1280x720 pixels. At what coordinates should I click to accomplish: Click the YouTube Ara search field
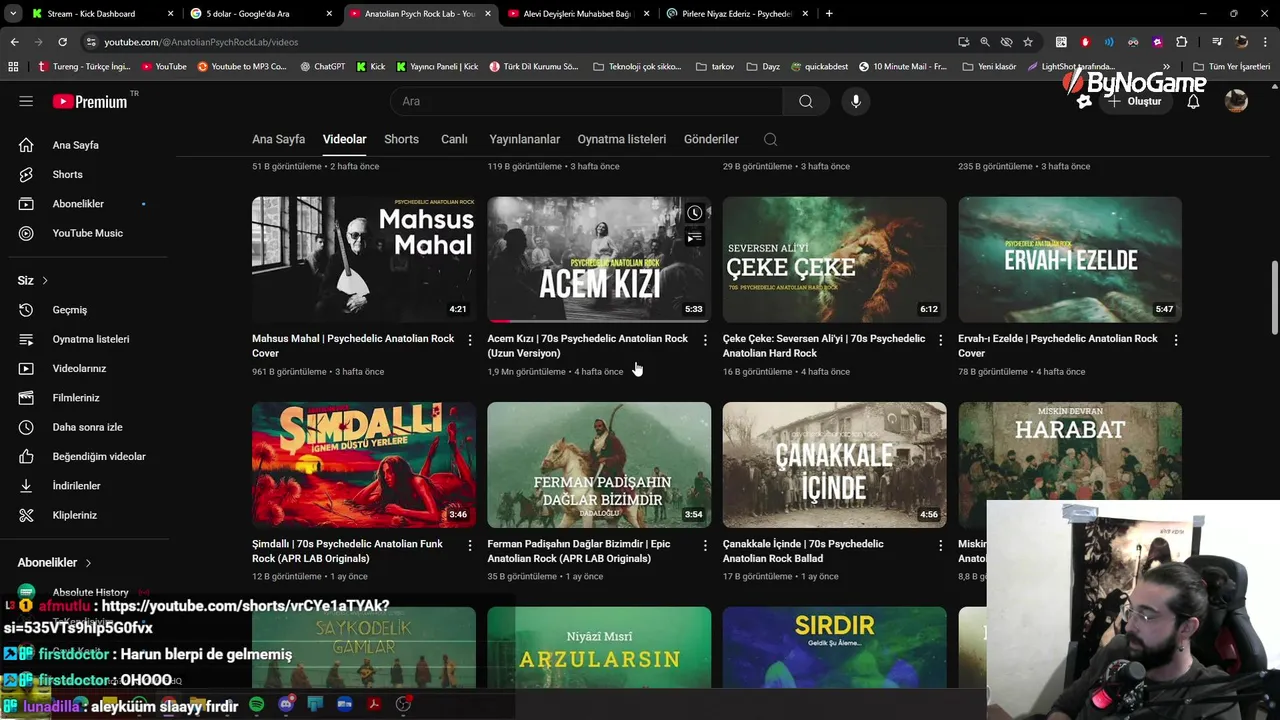pos(586,101)
